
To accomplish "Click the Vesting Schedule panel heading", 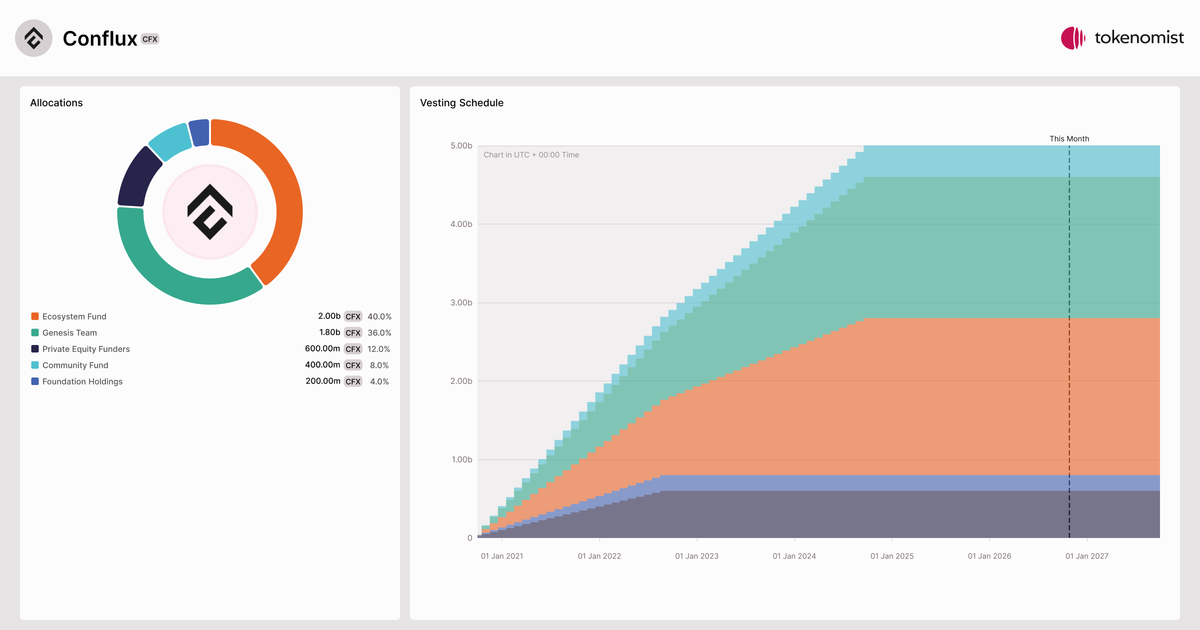I will pyautogui.click(x=462, y=103).
